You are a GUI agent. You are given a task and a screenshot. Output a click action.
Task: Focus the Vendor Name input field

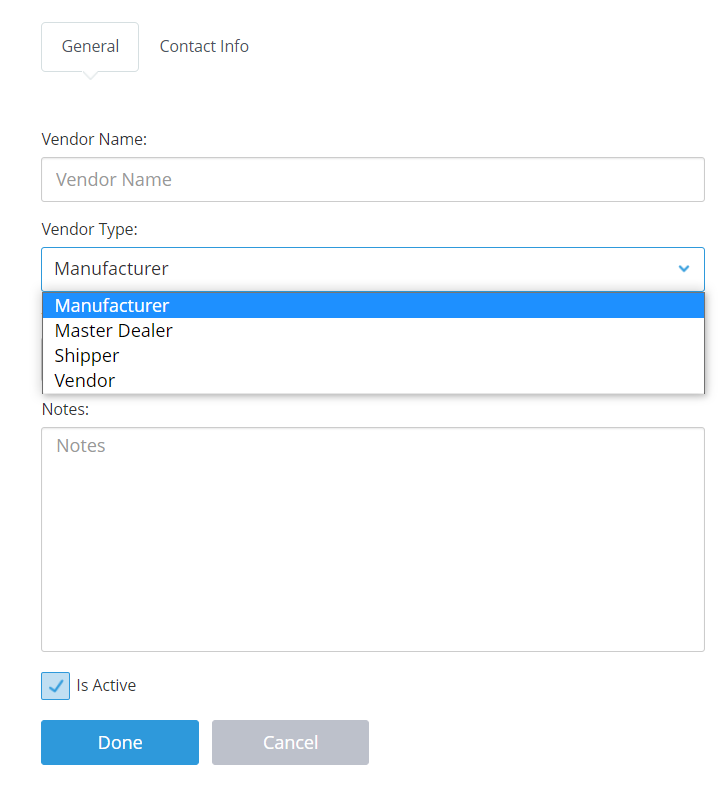(x=373, y=179)
